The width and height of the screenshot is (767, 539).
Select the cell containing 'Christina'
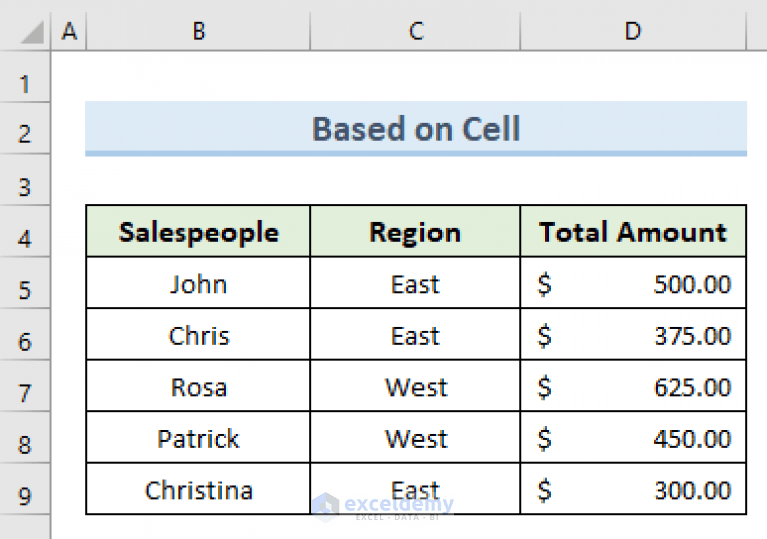[198, 489]
